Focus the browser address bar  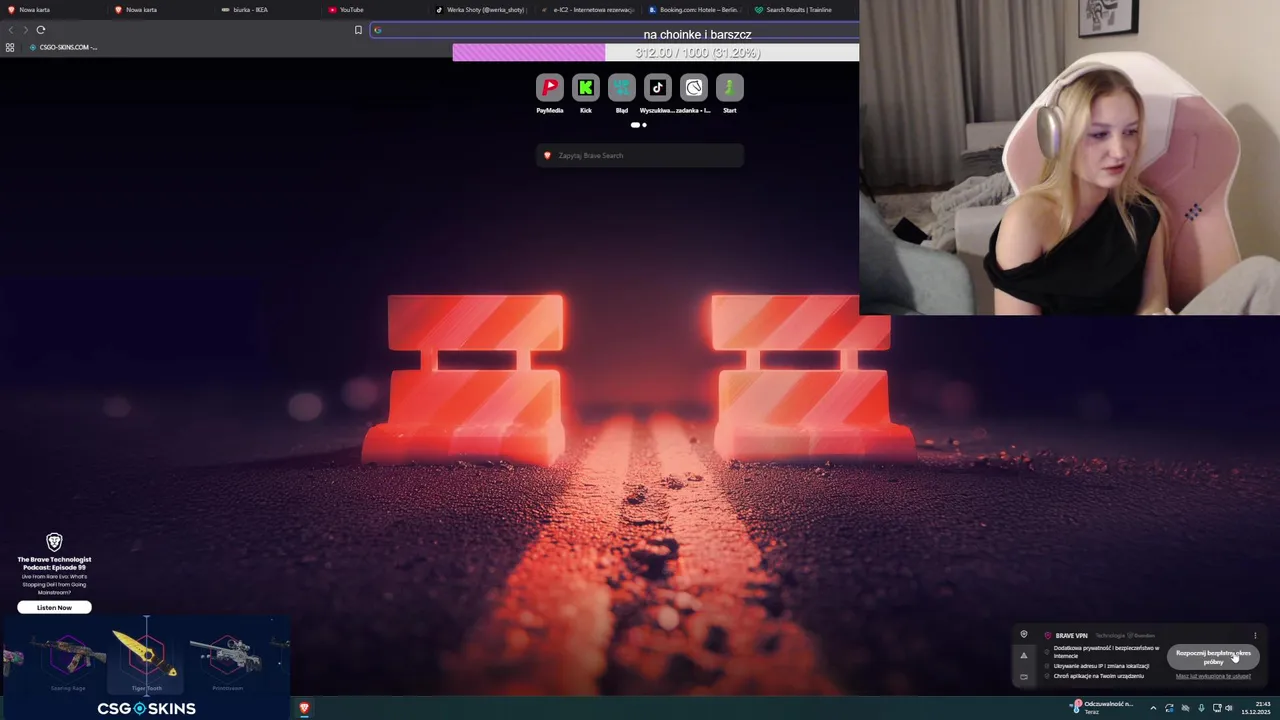point(614,30)
